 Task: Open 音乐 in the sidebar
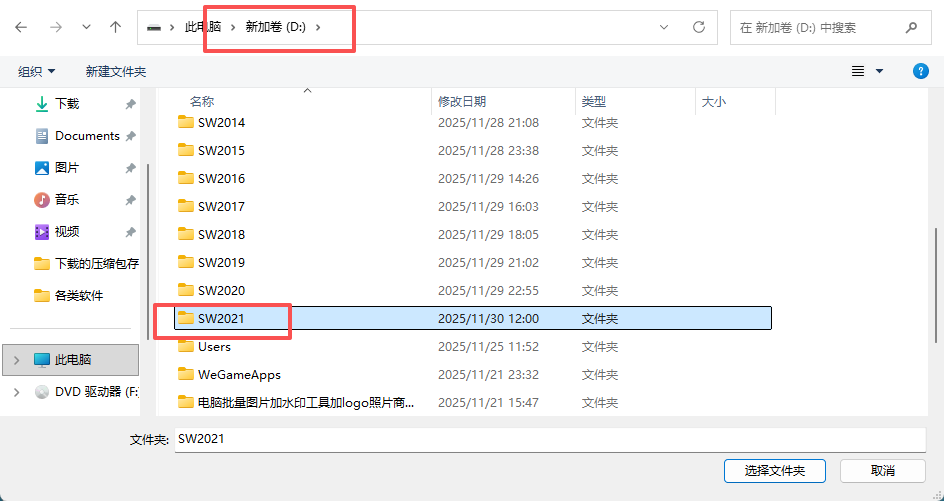click(x=67, y=200)
